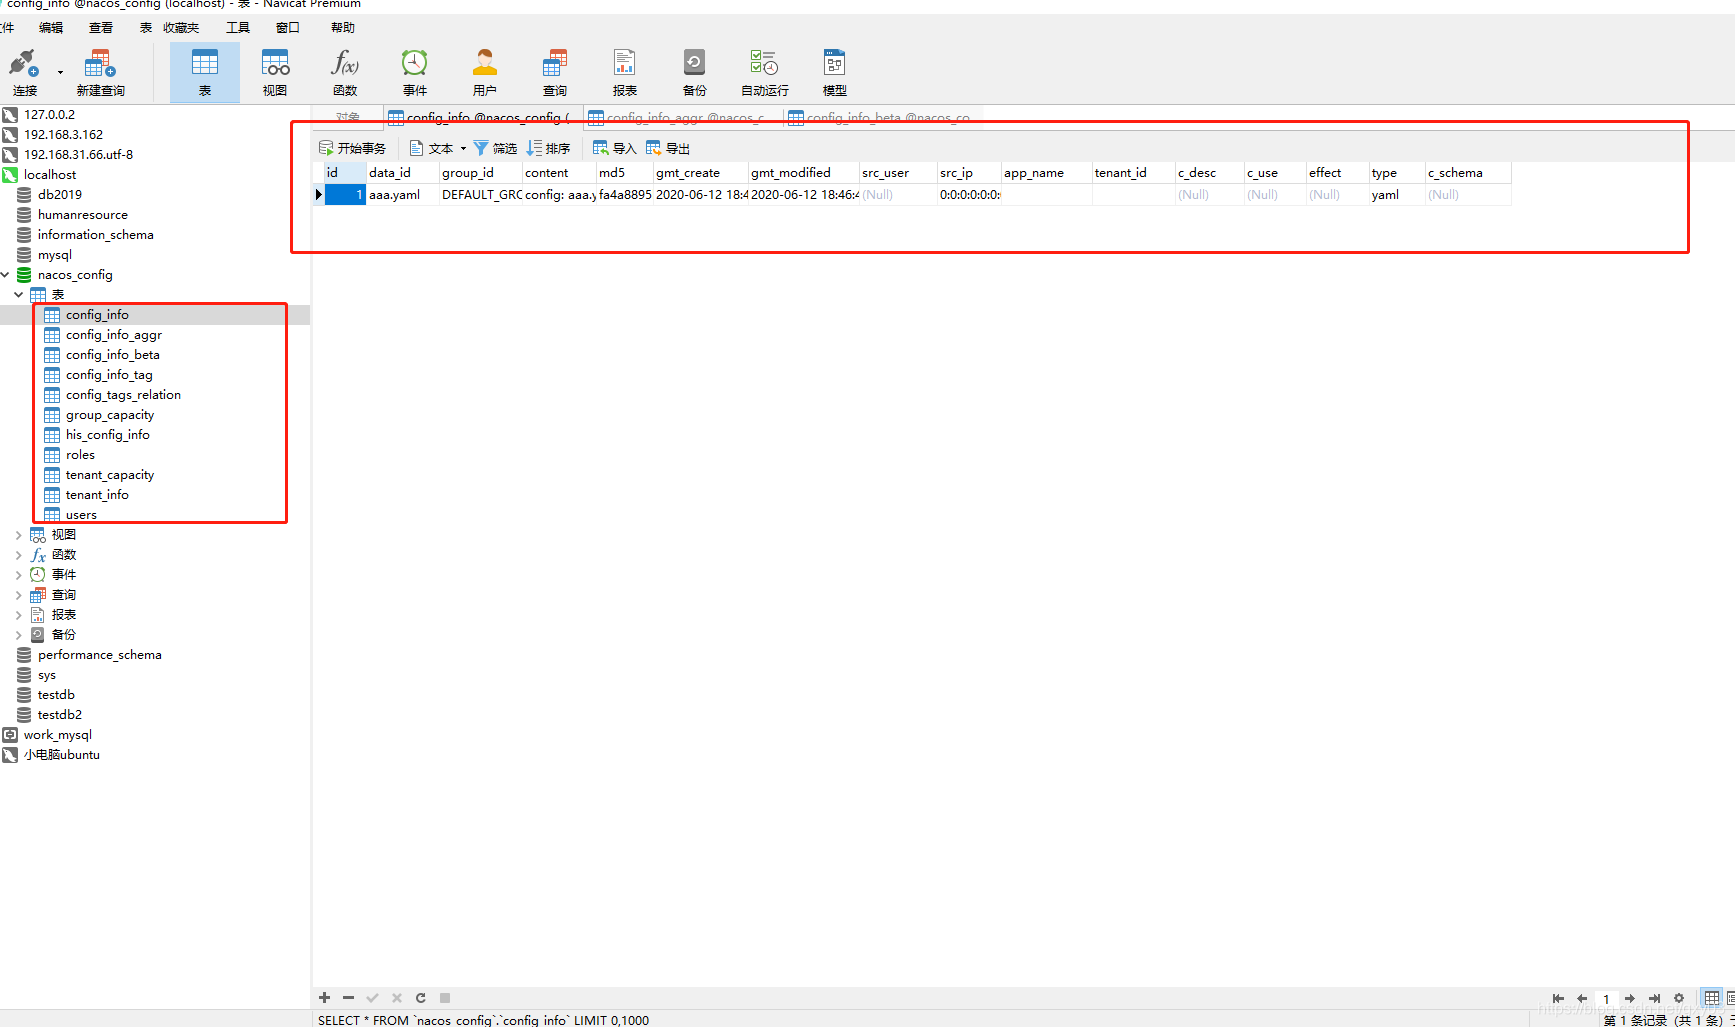The image size is (1735, 1027).
Task: Expand the 查询 queries tree node
Action: [19, 595]
